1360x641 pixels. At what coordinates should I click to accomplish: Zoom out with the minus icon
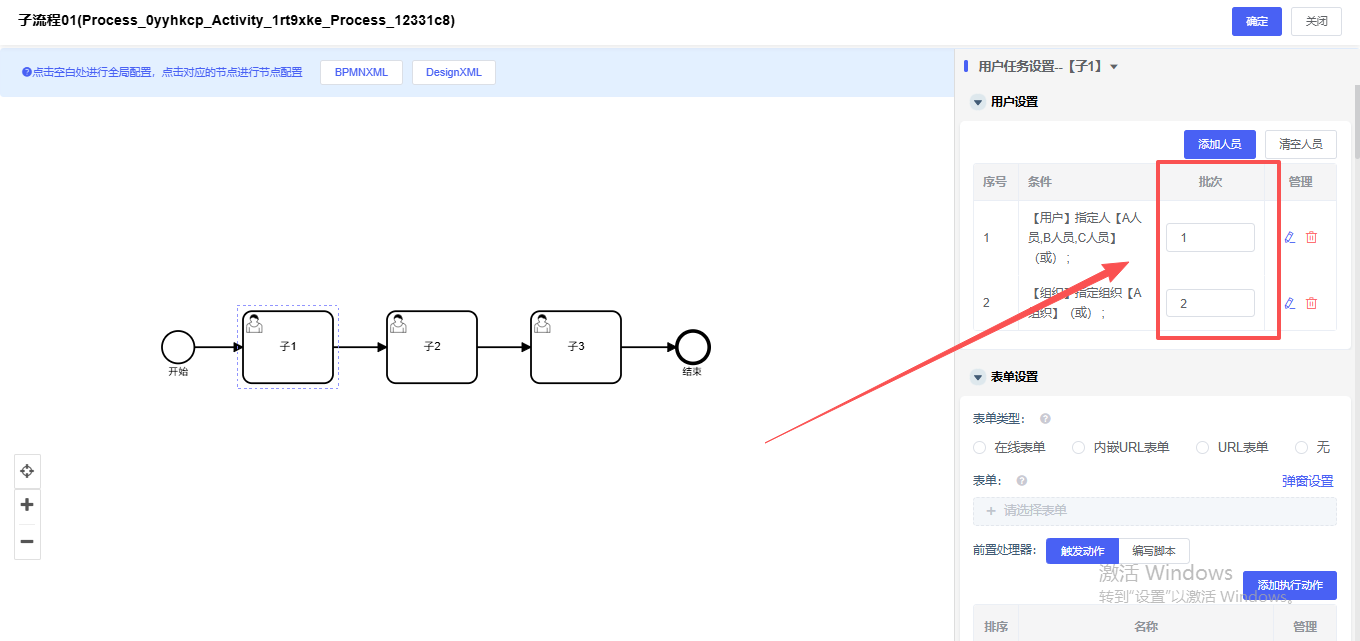click(27, 541)
